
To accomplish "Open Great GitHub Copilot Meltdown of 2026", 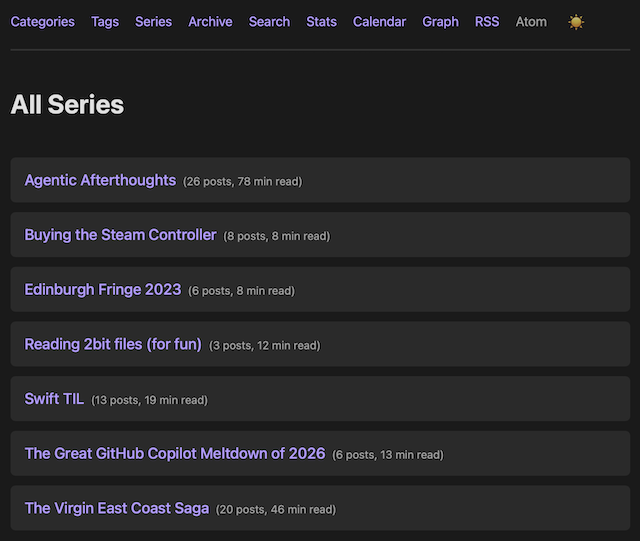I will click(175, 454).
